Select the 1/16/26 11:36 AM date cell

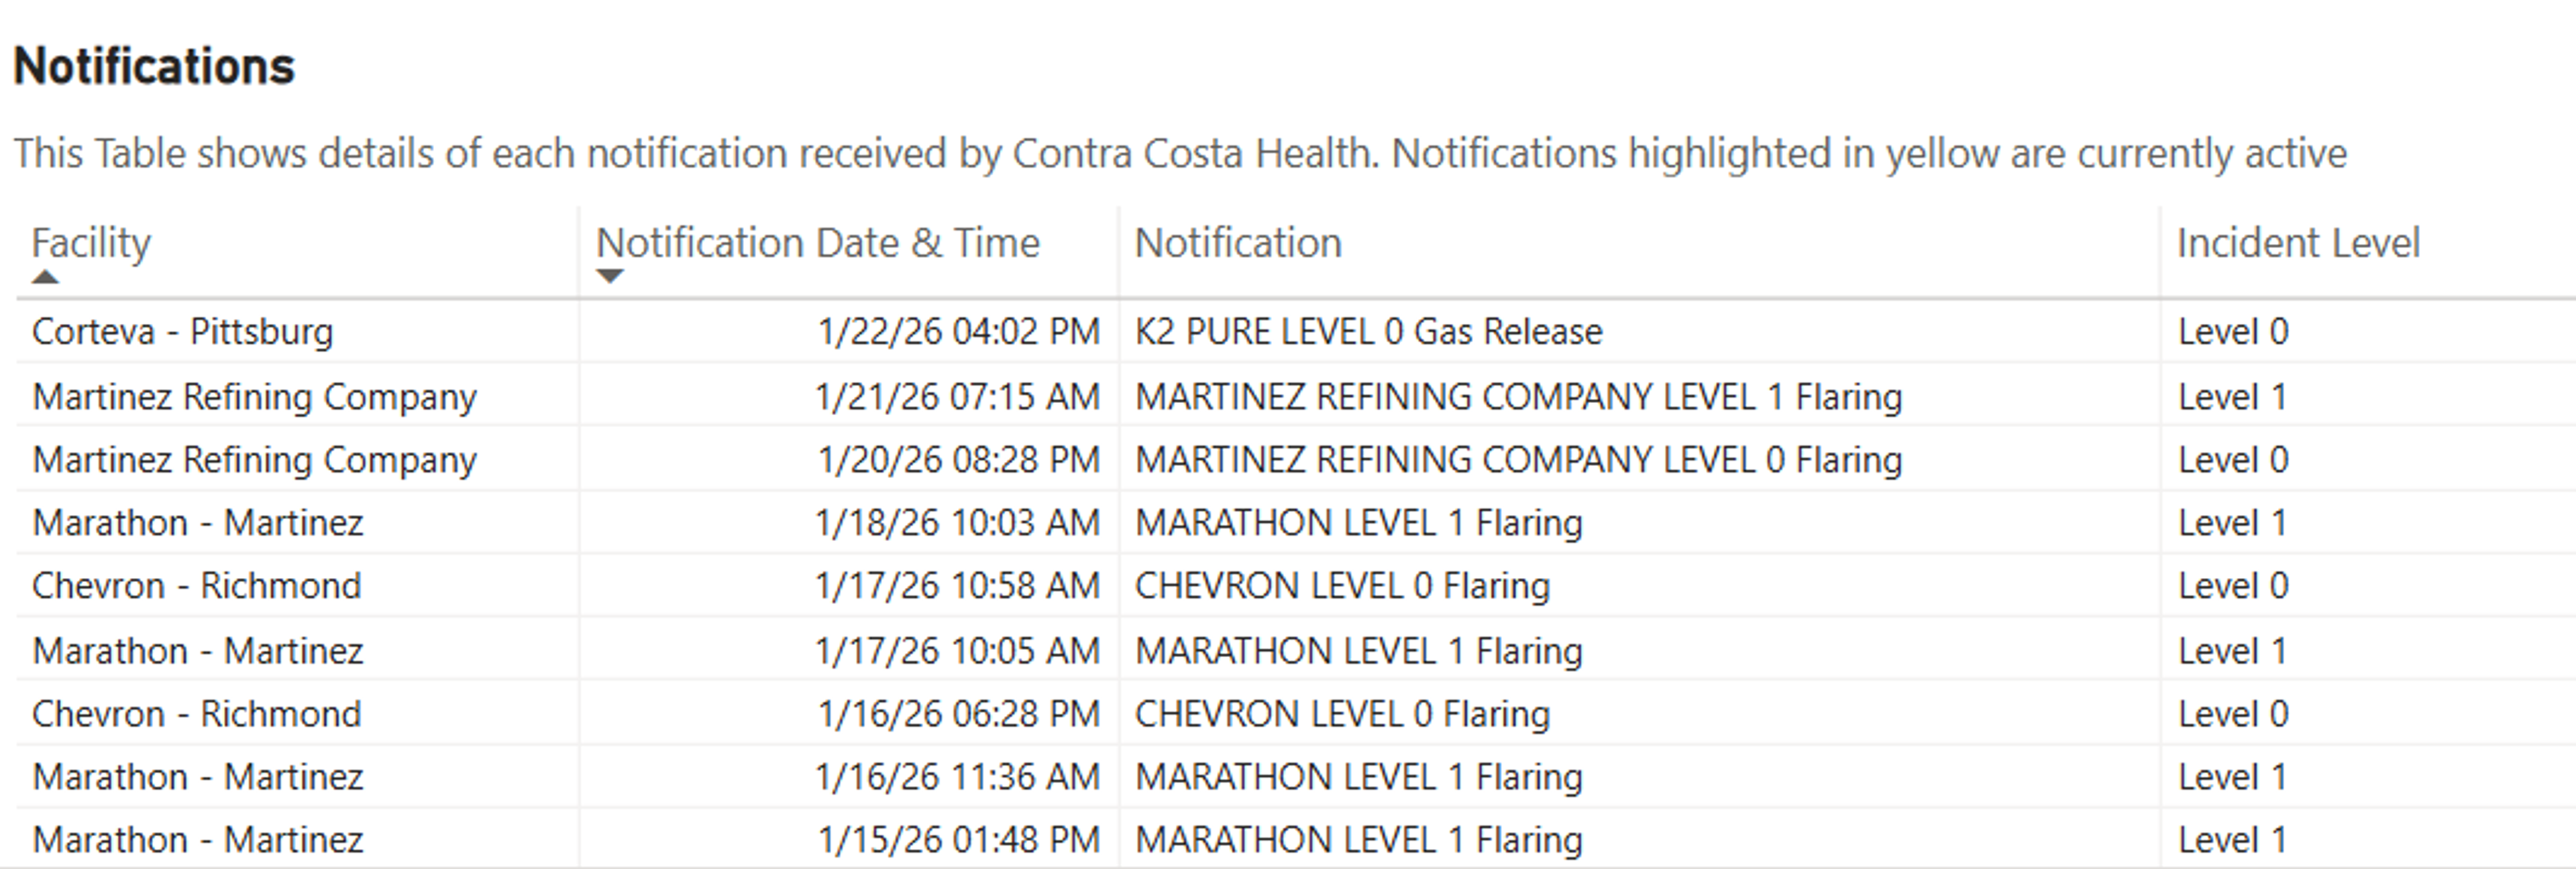[957, 777]
